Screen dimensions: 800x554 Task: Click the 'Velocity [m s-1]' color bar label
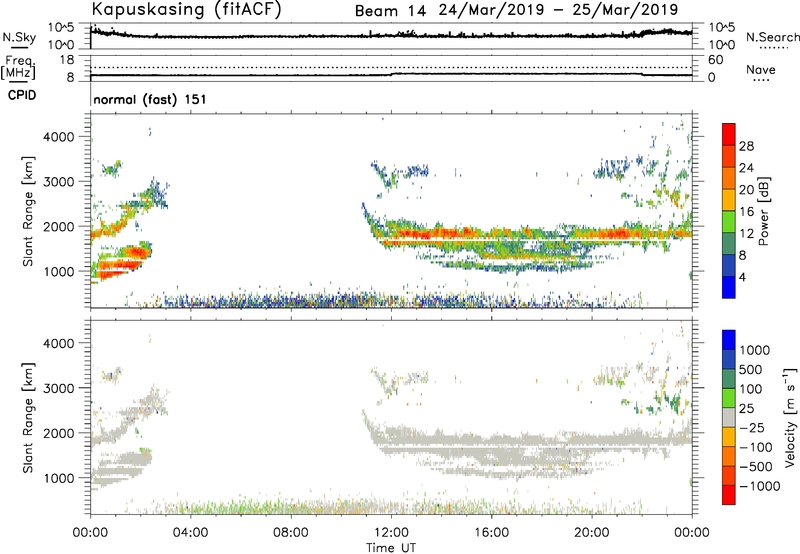click(789, 417)
